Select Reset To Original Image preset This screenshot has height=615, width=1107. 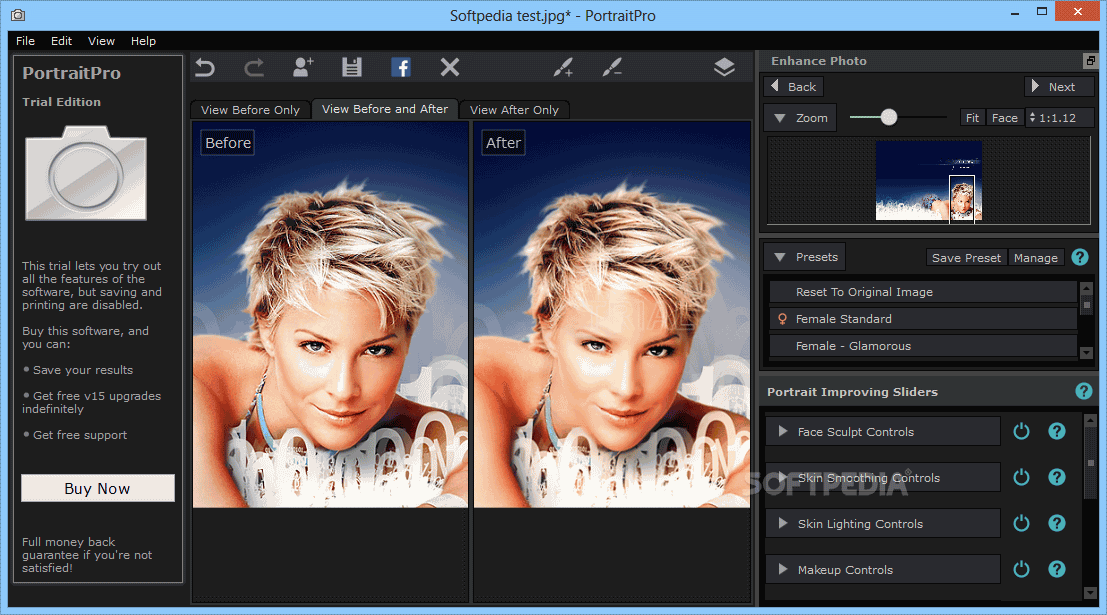[923, 292]
